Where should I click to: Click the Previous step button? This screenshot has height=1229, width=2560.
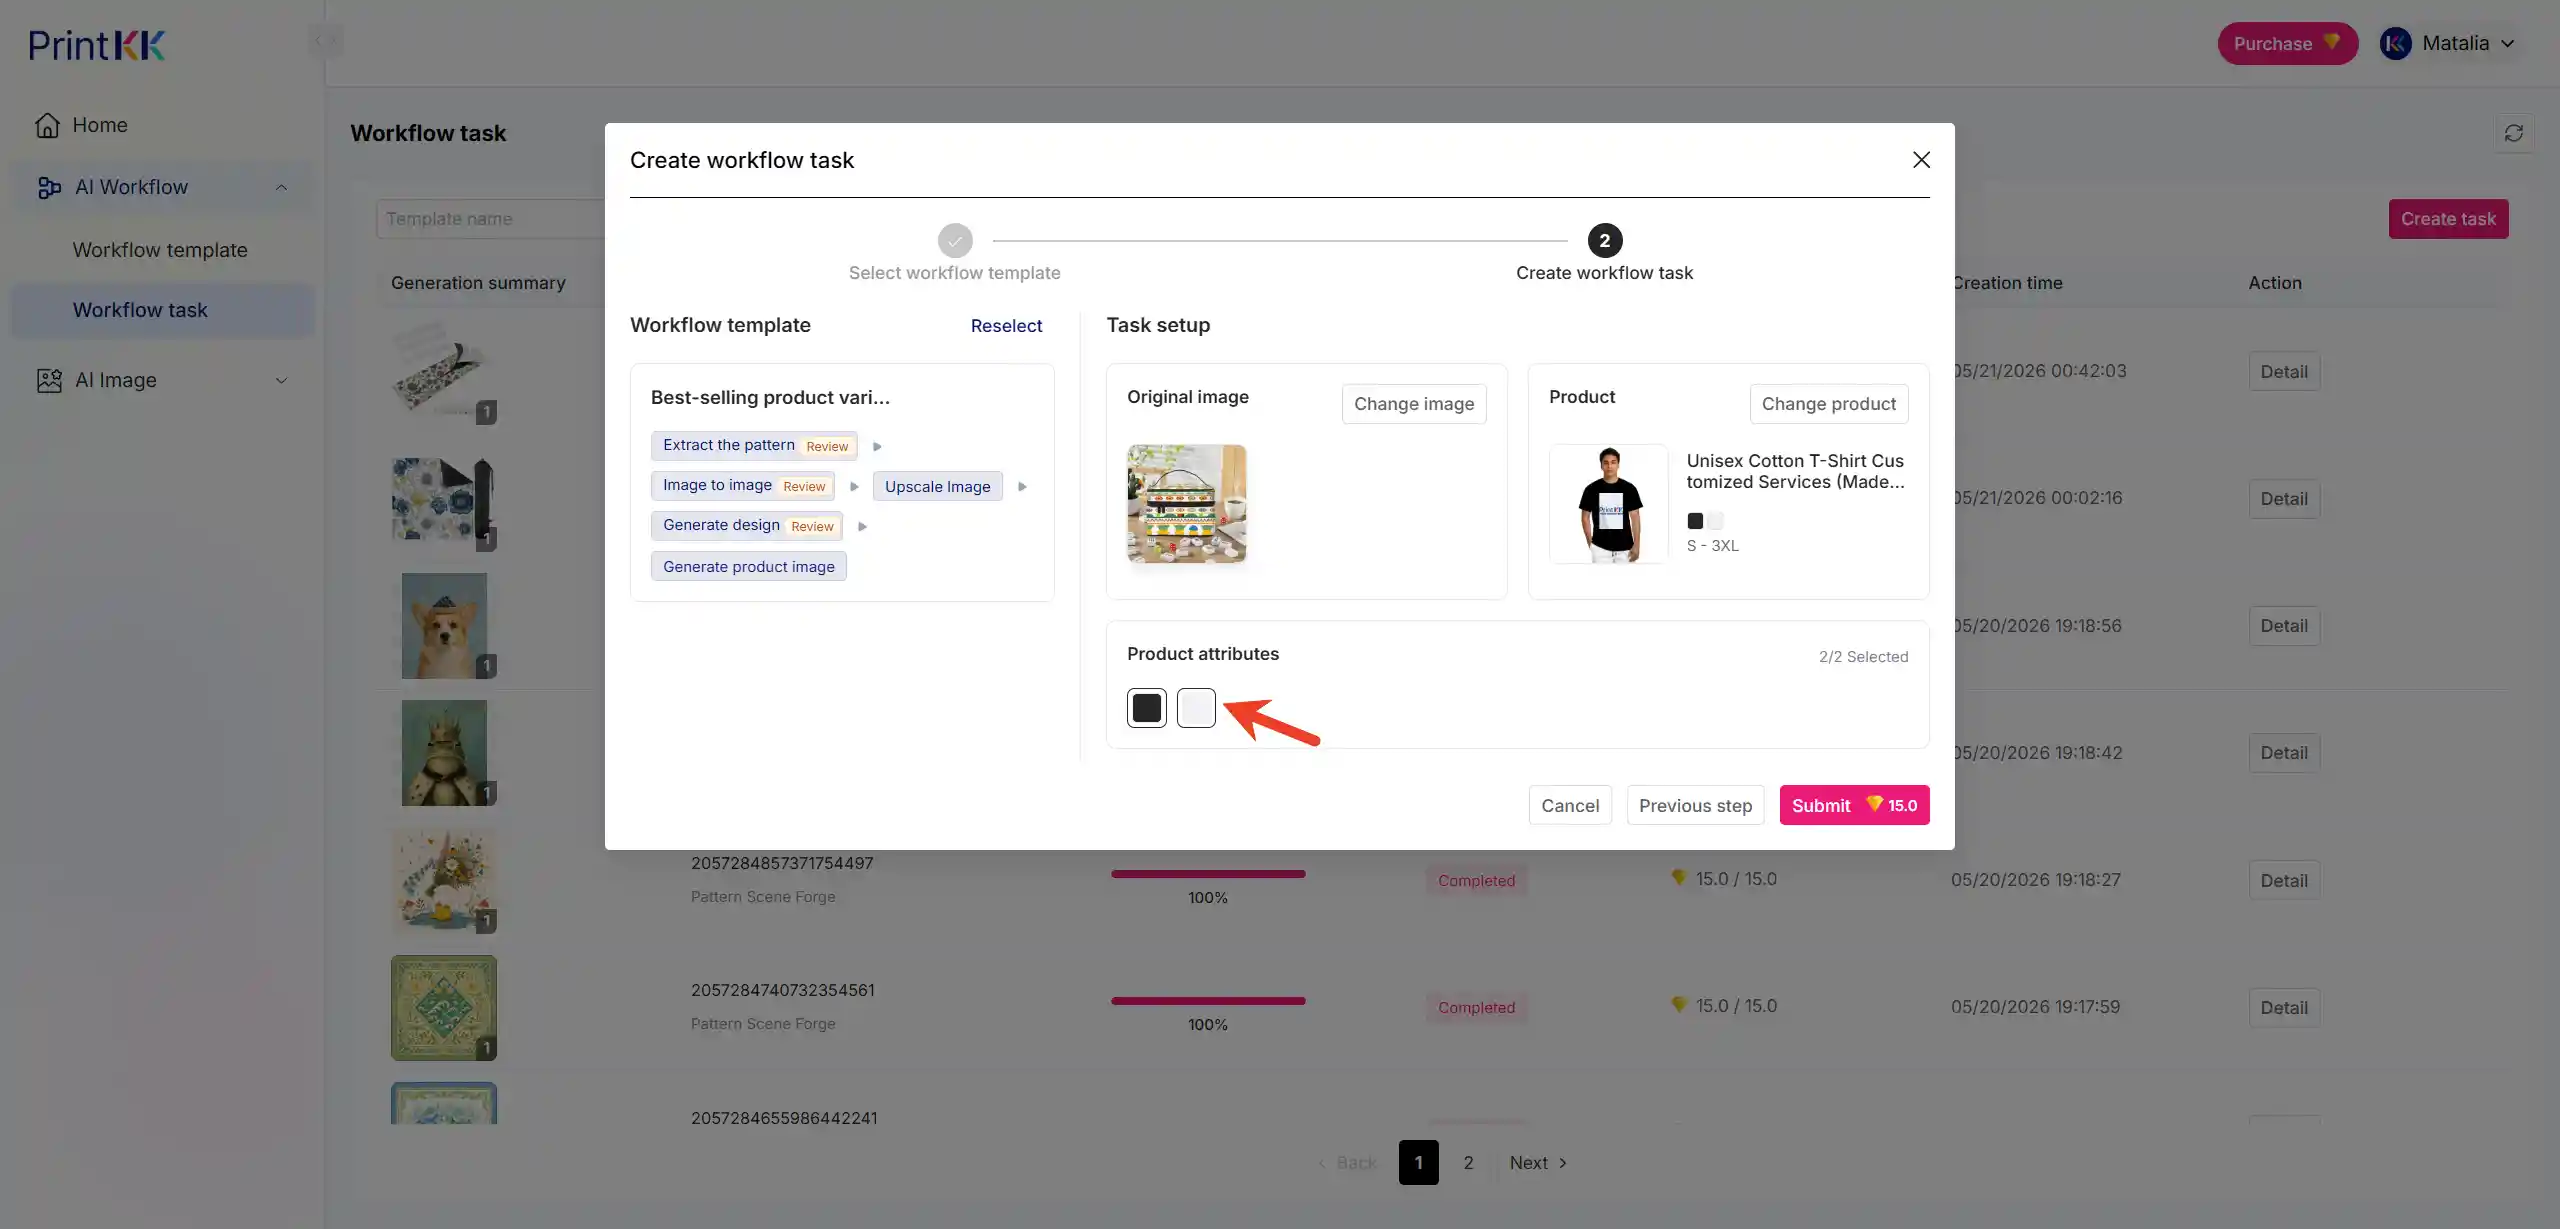(x=1695, y=805)
